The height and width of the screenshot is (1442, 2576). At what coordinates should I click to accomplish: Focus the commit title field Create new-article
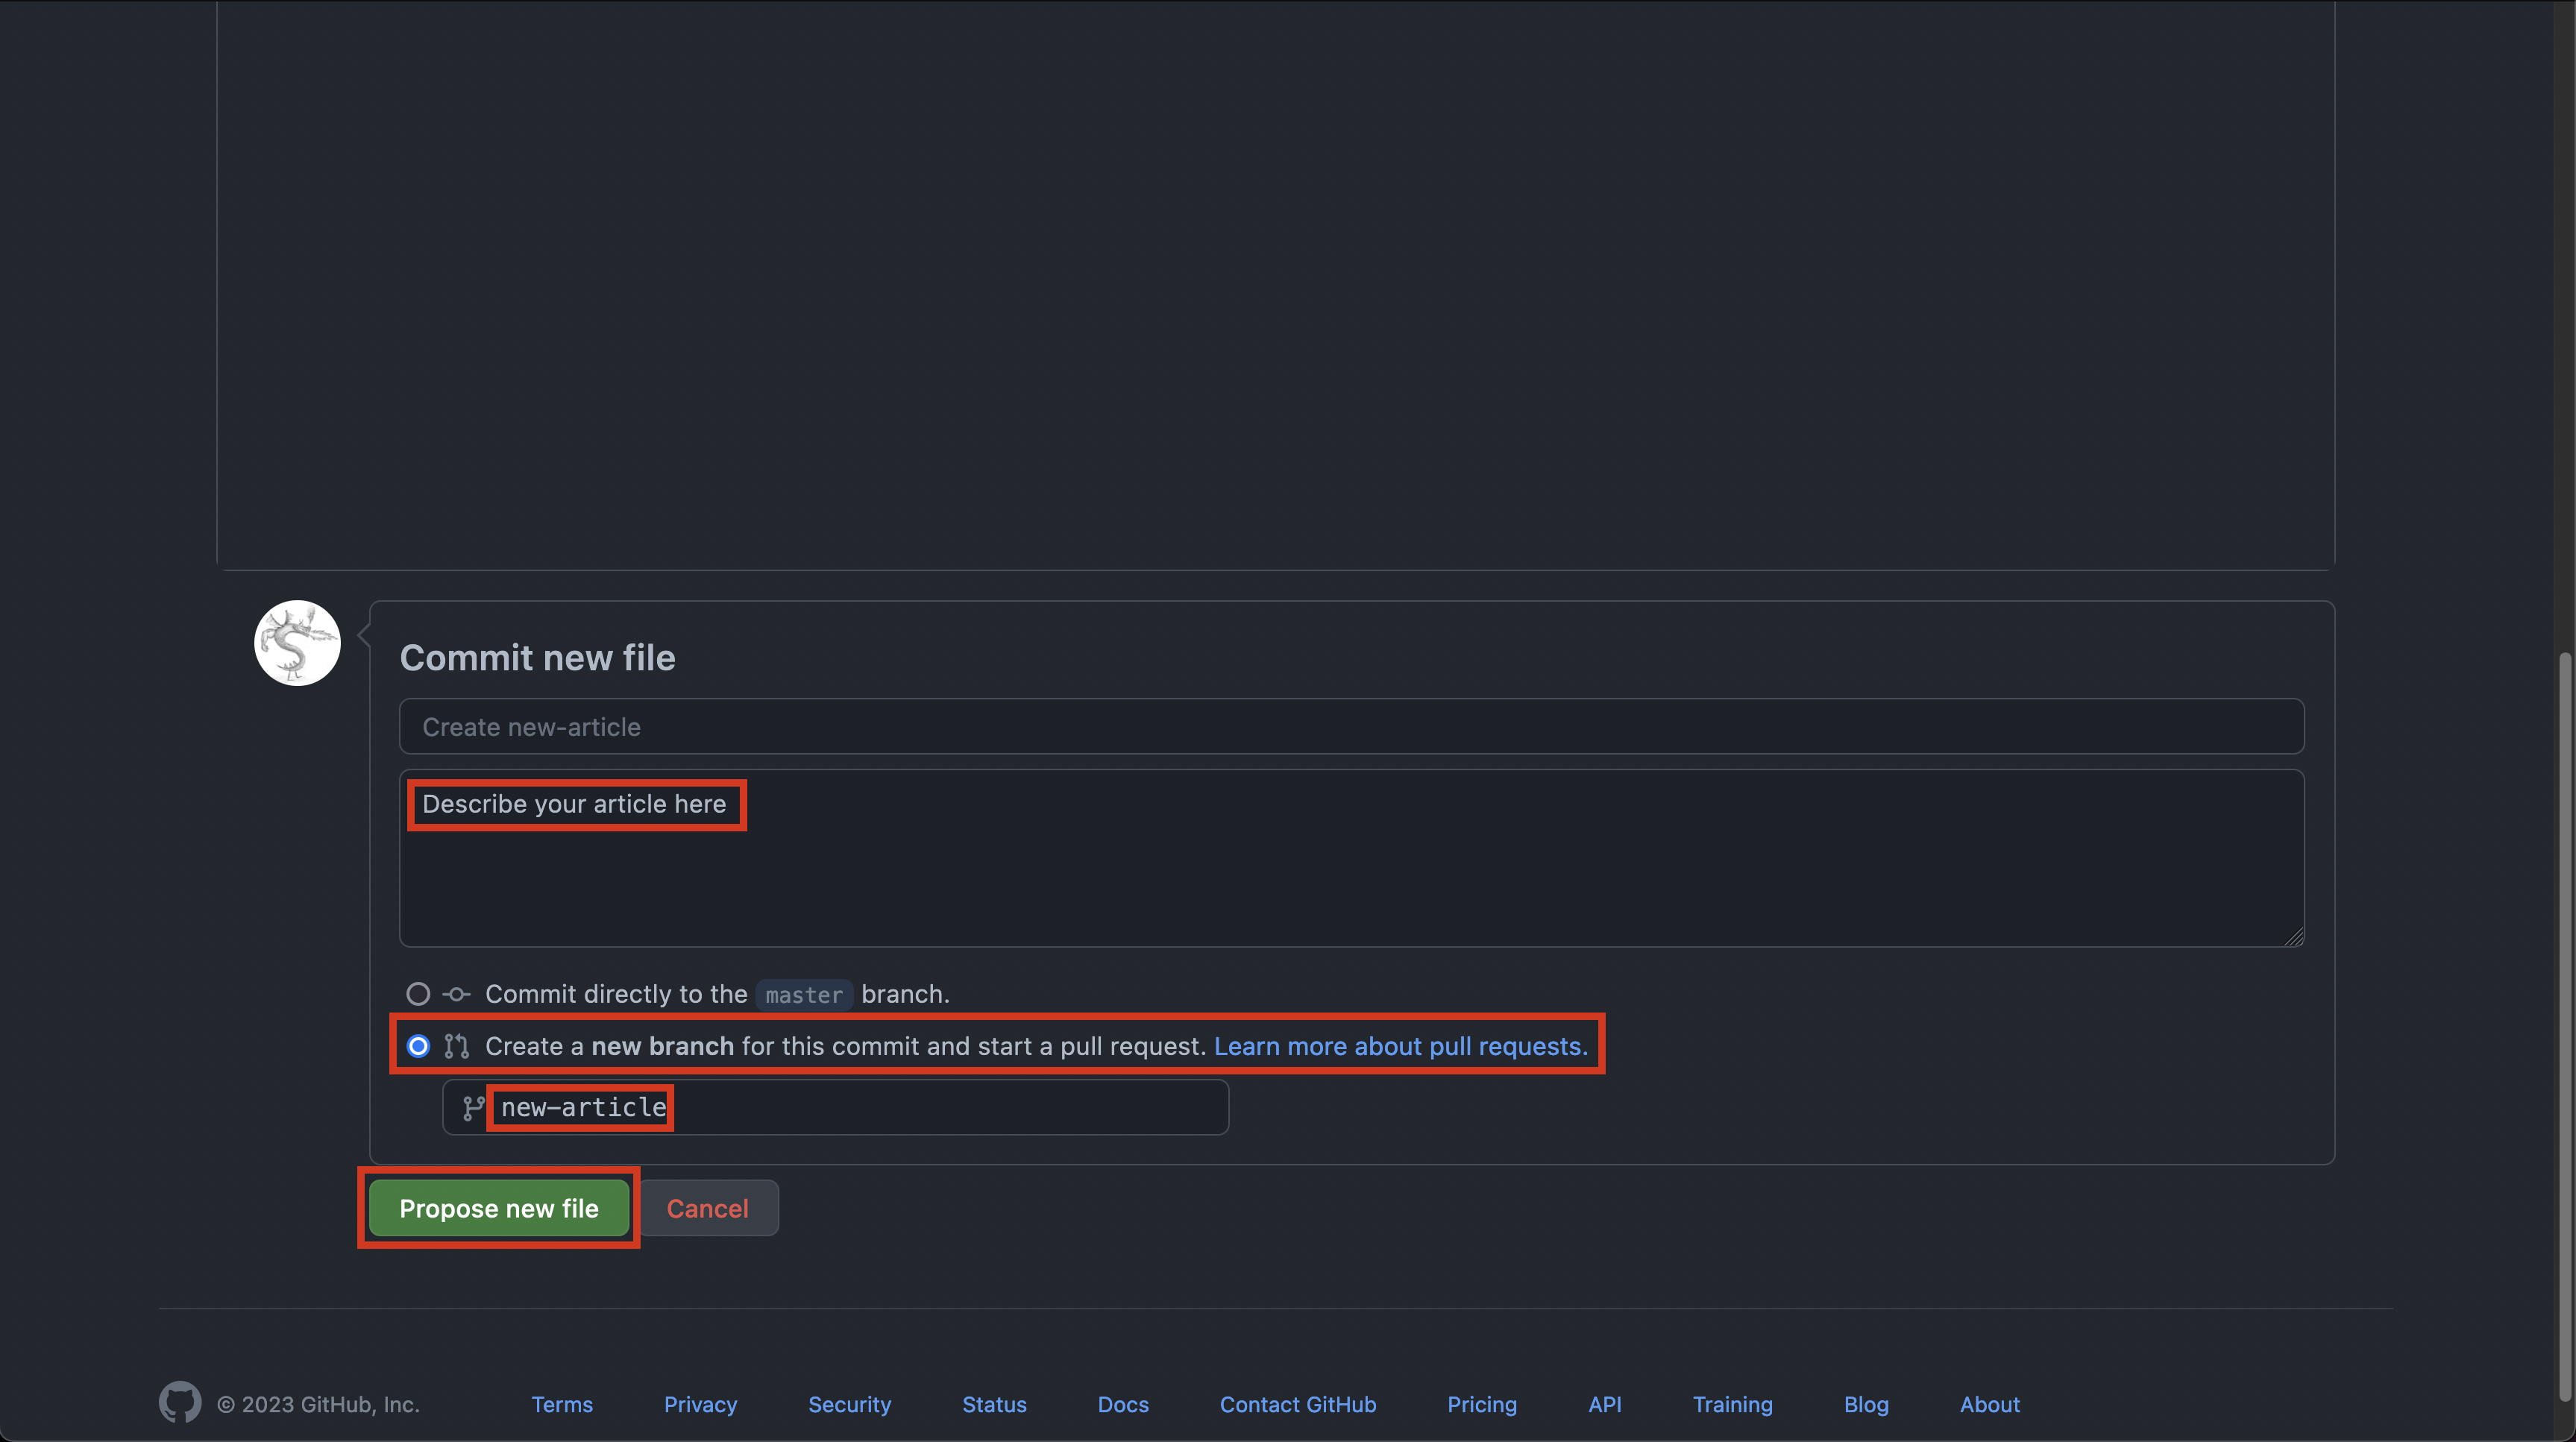tap(1351, 727)
